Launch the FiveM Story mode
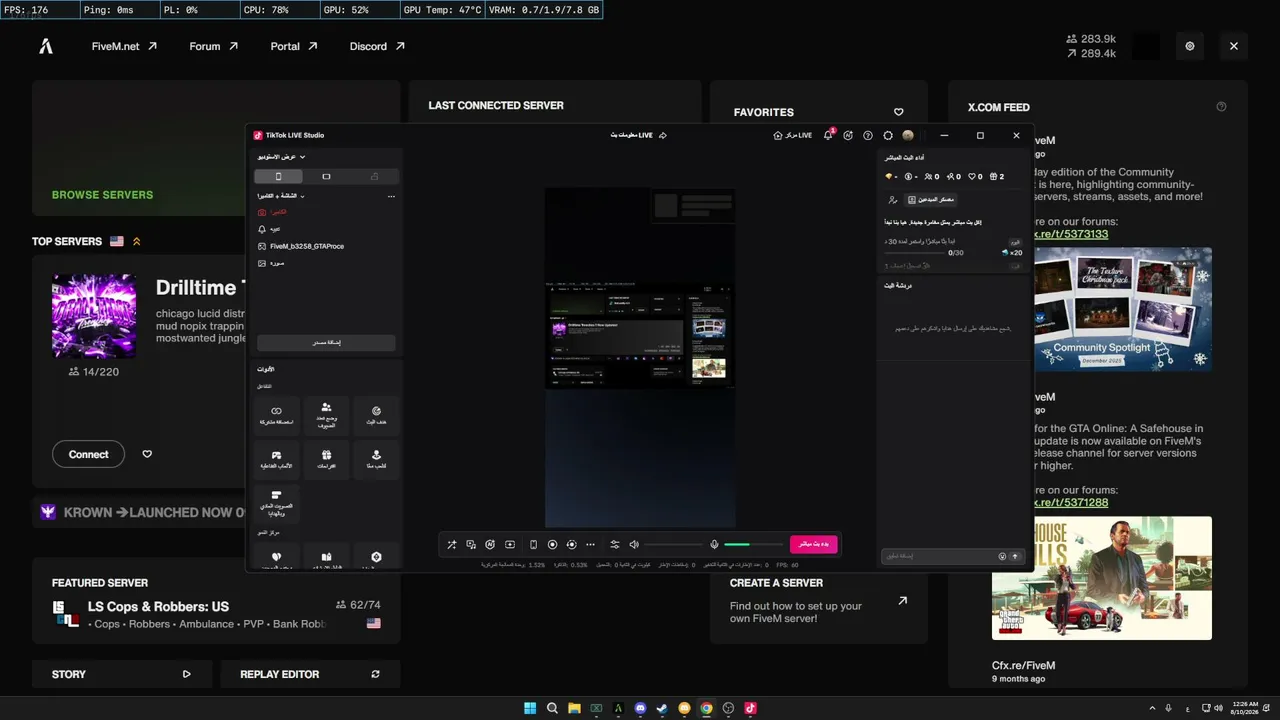This screenshot has height=720, width=1280. coord(122,674)
